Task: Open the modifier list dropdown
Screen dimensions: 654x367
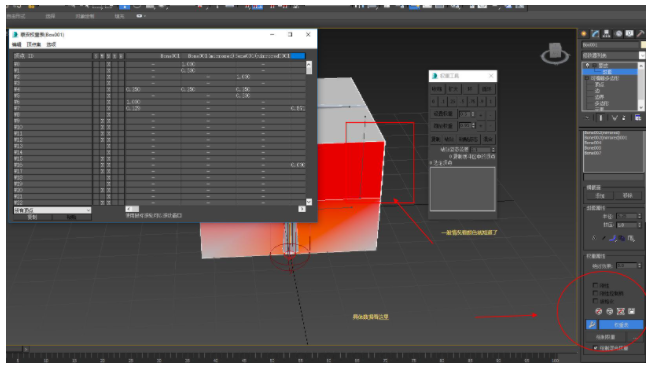Action: click(641, 55)
